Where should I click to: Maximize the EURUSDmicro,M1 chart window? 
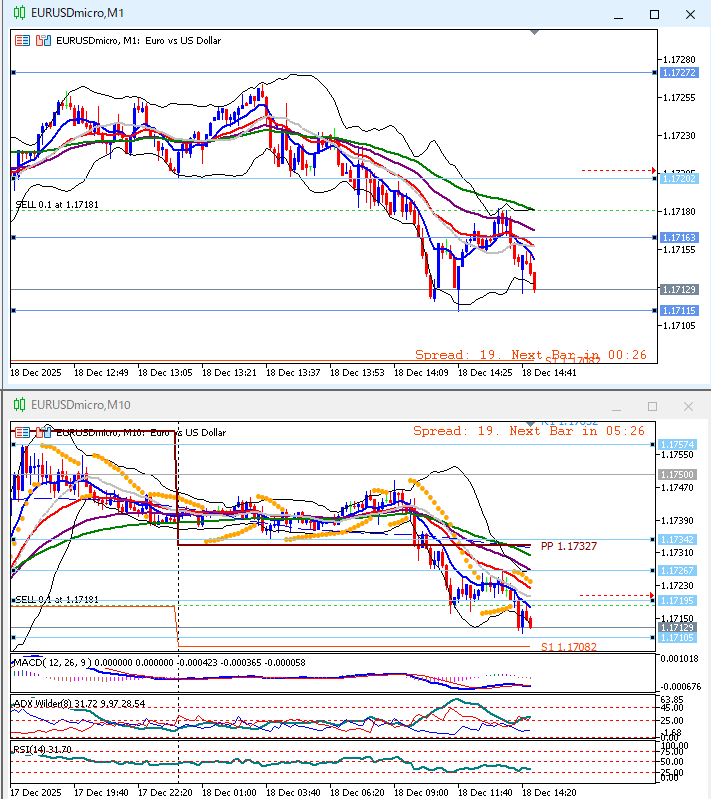point(655,14)
